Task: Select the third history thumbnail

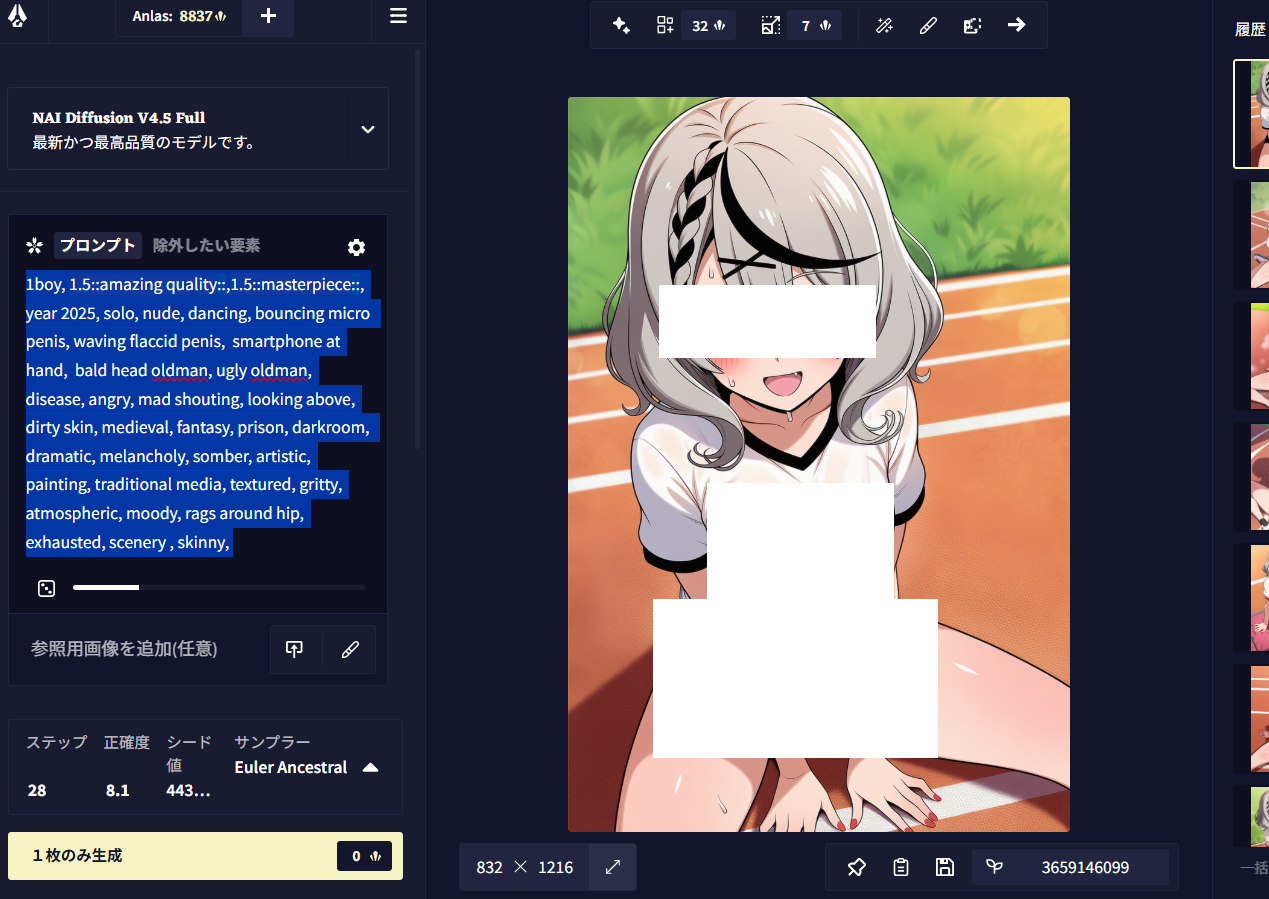Action: point(1251,356)
